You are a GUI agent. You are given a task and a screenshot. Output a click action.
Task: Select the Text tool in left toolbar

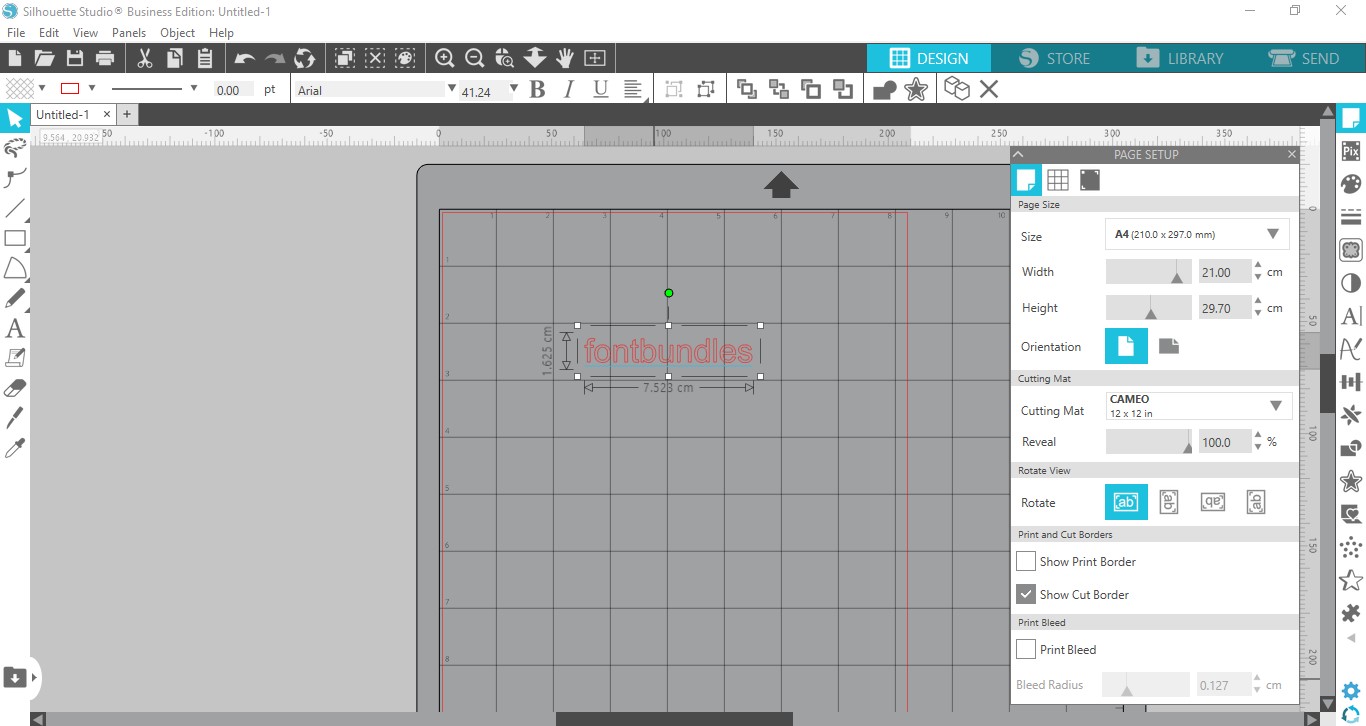click(15, 328)
